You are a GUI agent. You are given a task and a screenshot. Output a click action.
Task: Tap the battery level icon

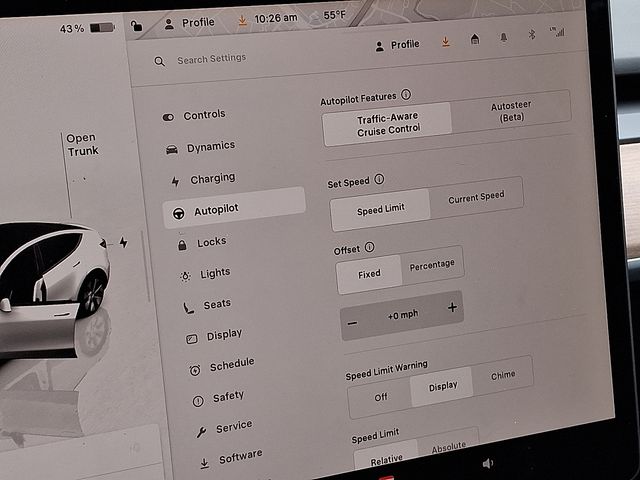point(102,28)
